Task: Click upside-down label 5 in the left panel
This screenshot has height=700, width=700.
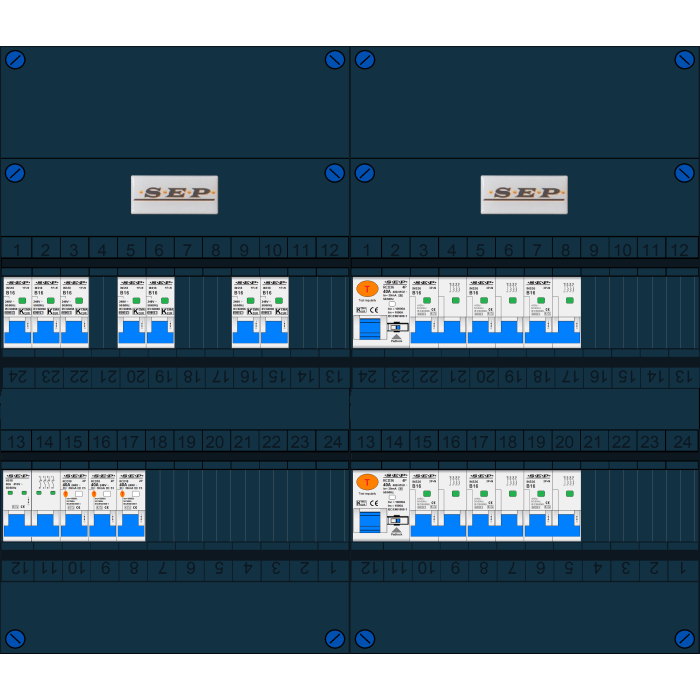Action: coord(219,569)
